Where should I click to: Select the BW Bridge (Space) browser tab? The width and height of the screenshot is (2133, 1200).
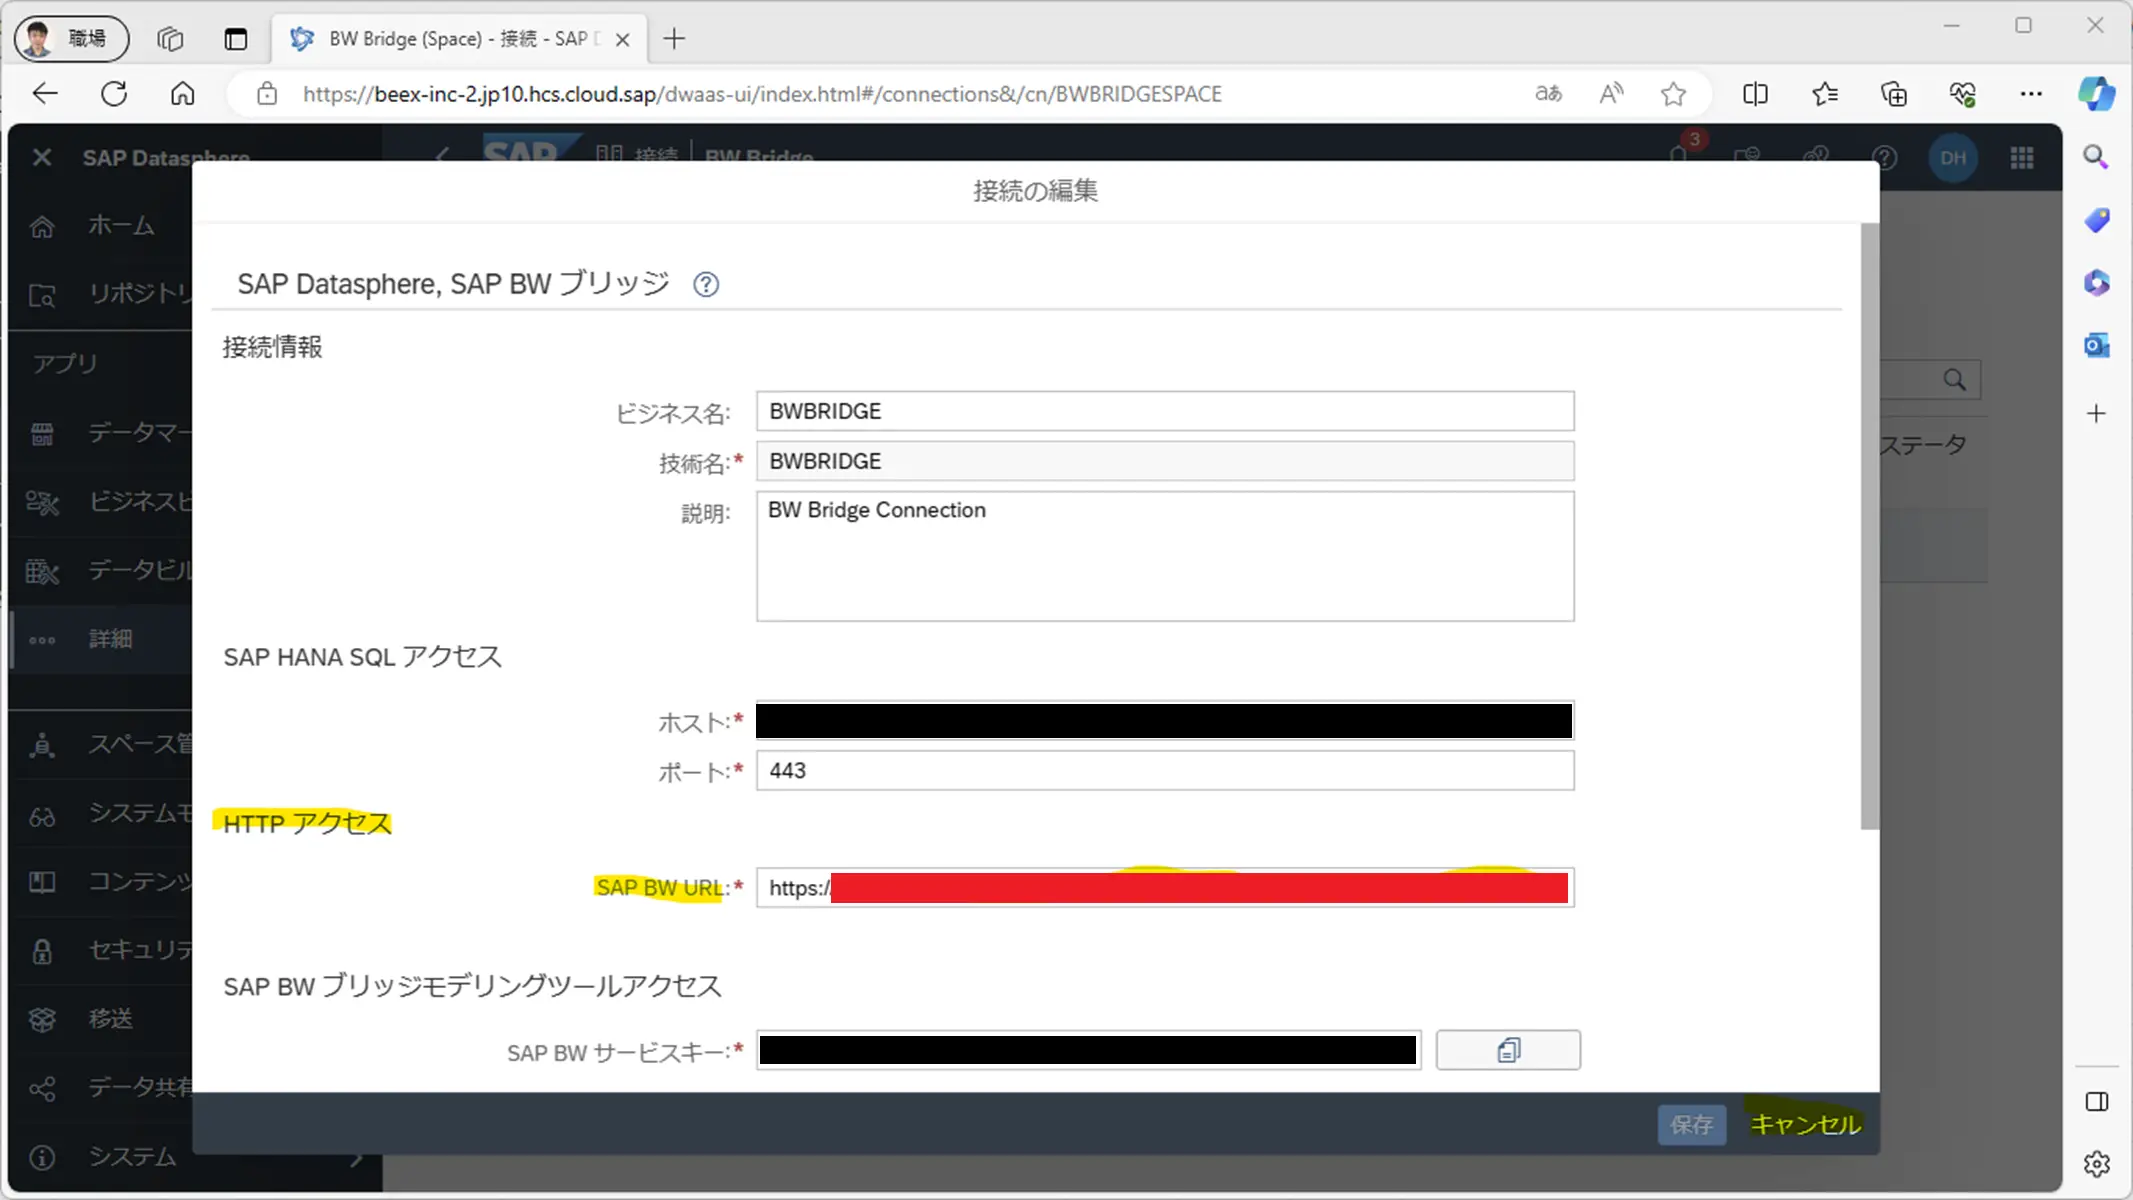tap(461, 39)
